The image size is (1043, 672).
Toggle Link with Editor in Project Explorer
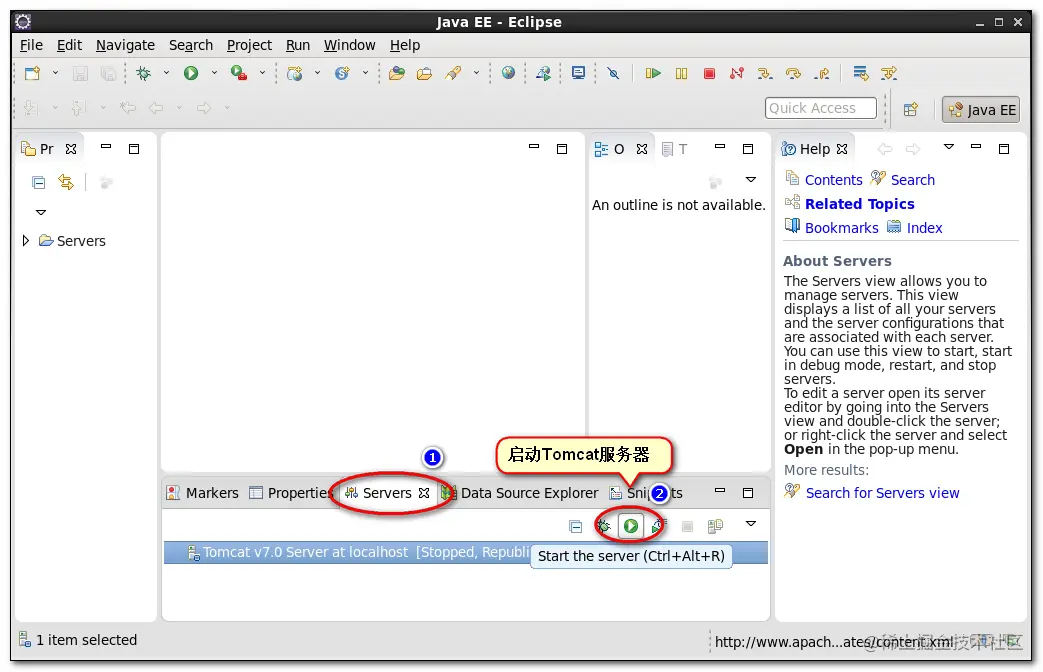[x=66, y=182]
